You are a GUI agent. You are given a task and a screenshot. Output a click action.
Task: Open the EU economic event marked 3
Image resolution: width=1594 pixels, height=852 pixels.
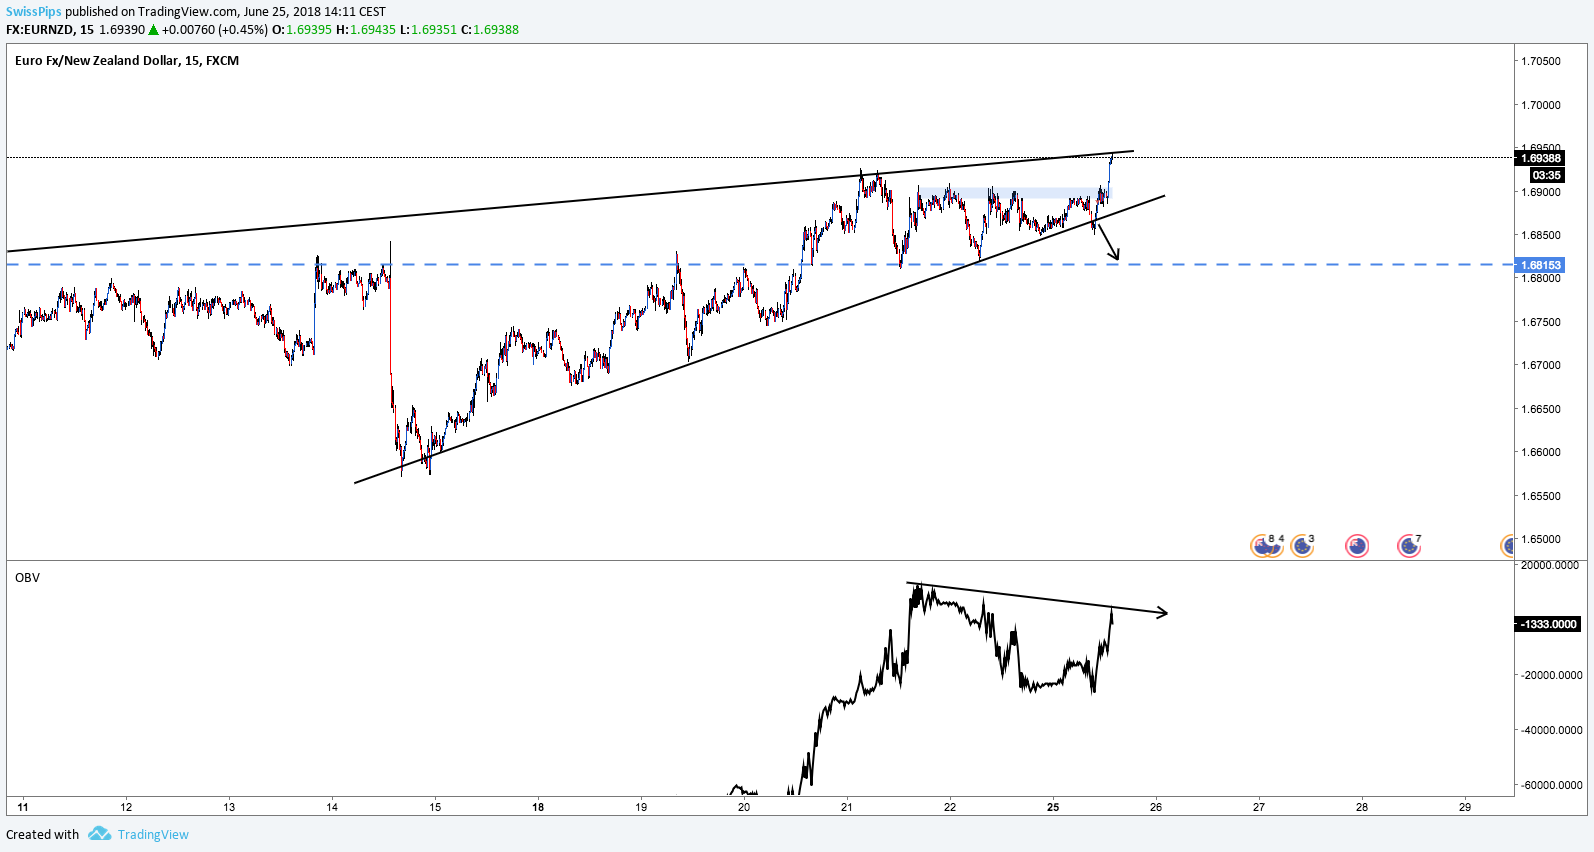tap(1302, 546)
